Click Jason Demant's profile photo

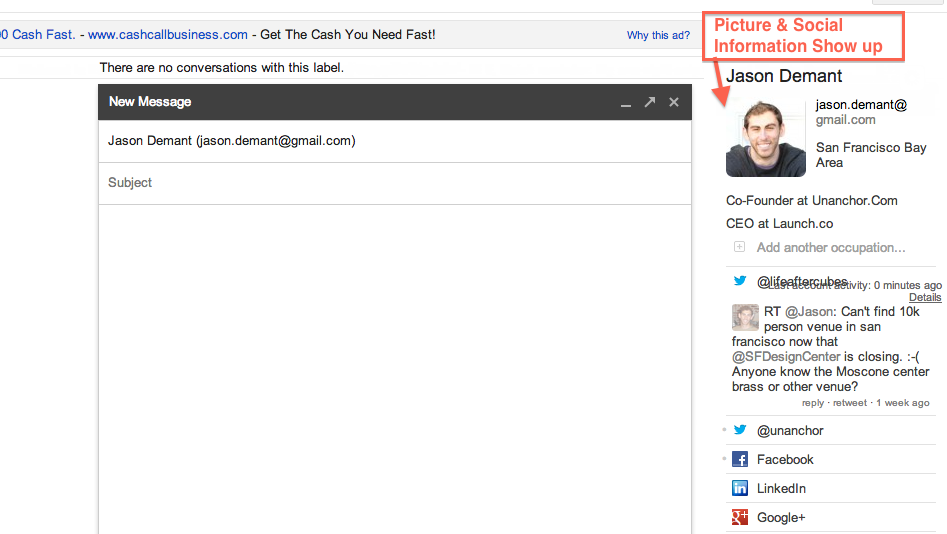tap(766, 138)
